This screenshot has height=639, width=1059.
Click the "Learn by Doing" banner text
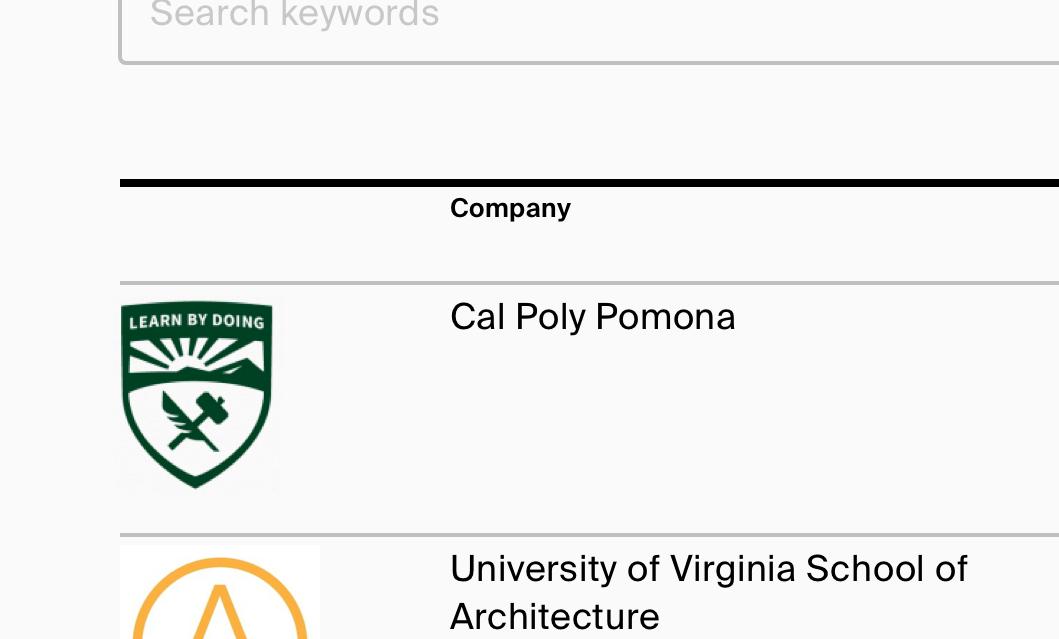pyautogui.click(x=196, y=321)
